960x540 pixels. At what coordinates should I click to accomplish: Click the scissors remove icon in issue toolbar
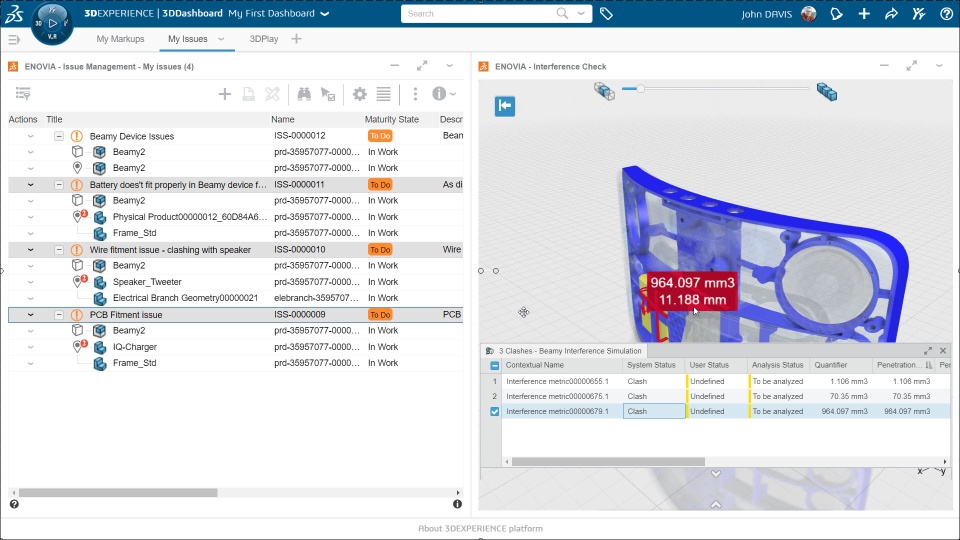(x=272, y=94)
